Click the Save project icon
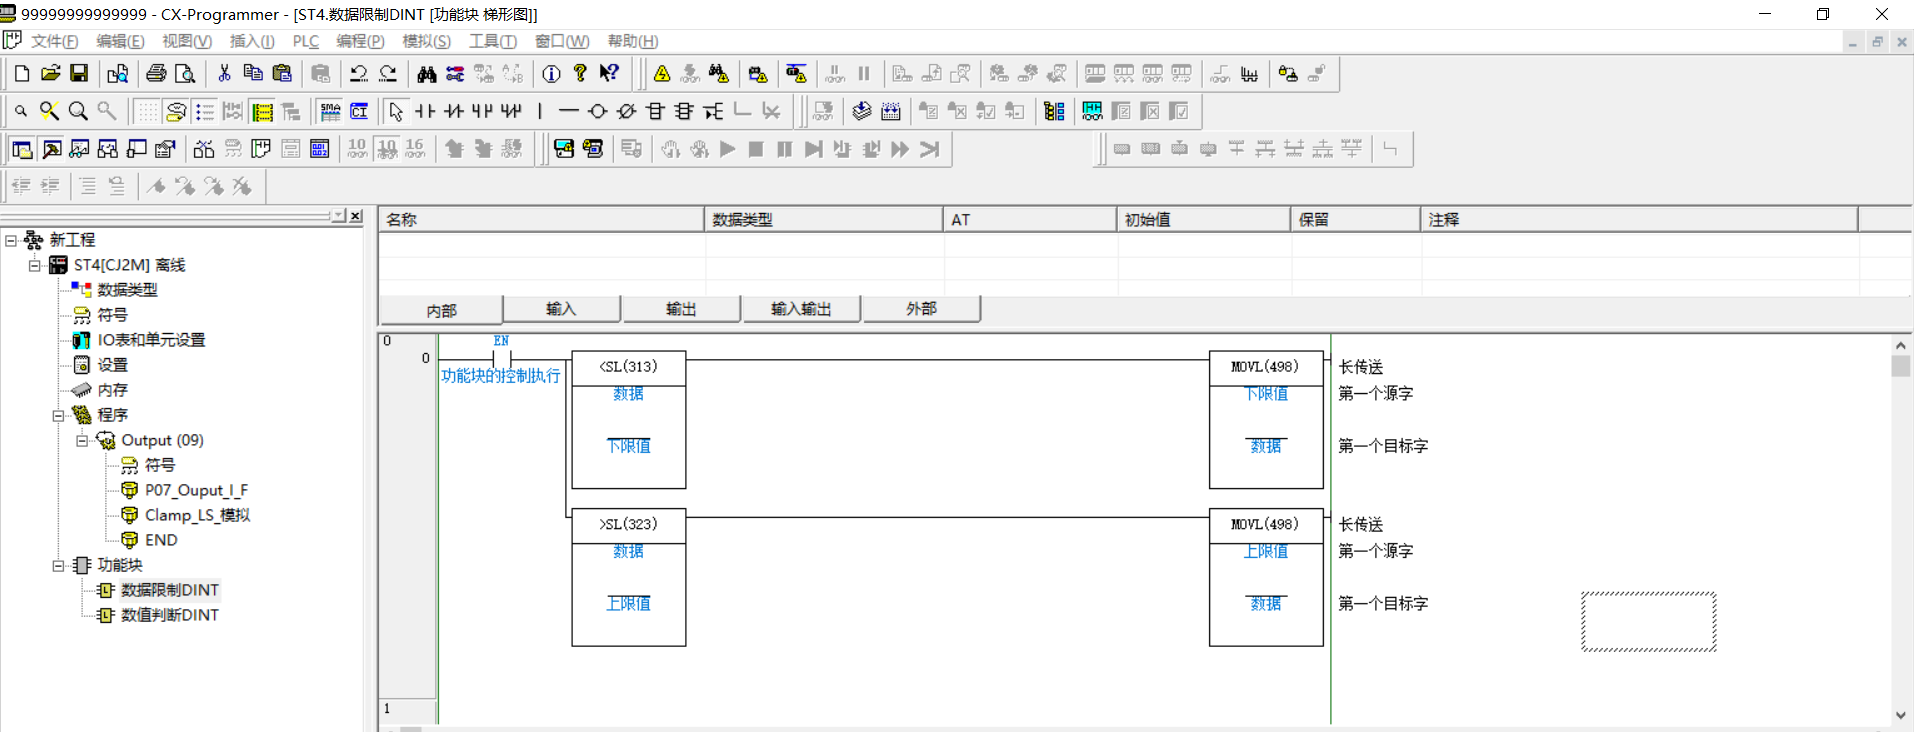Viewport: 1914px width, 732px height. click(79, 74)
